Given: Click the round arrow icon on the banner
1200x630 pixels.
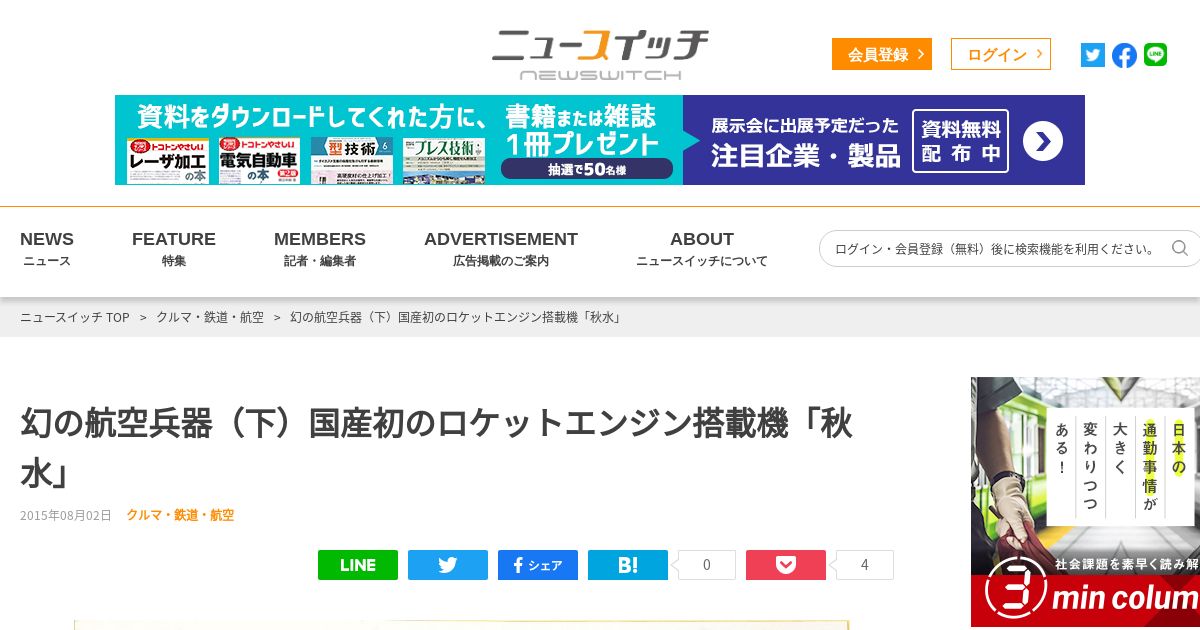Looking at the screenshot, I should click(1042, 141).
